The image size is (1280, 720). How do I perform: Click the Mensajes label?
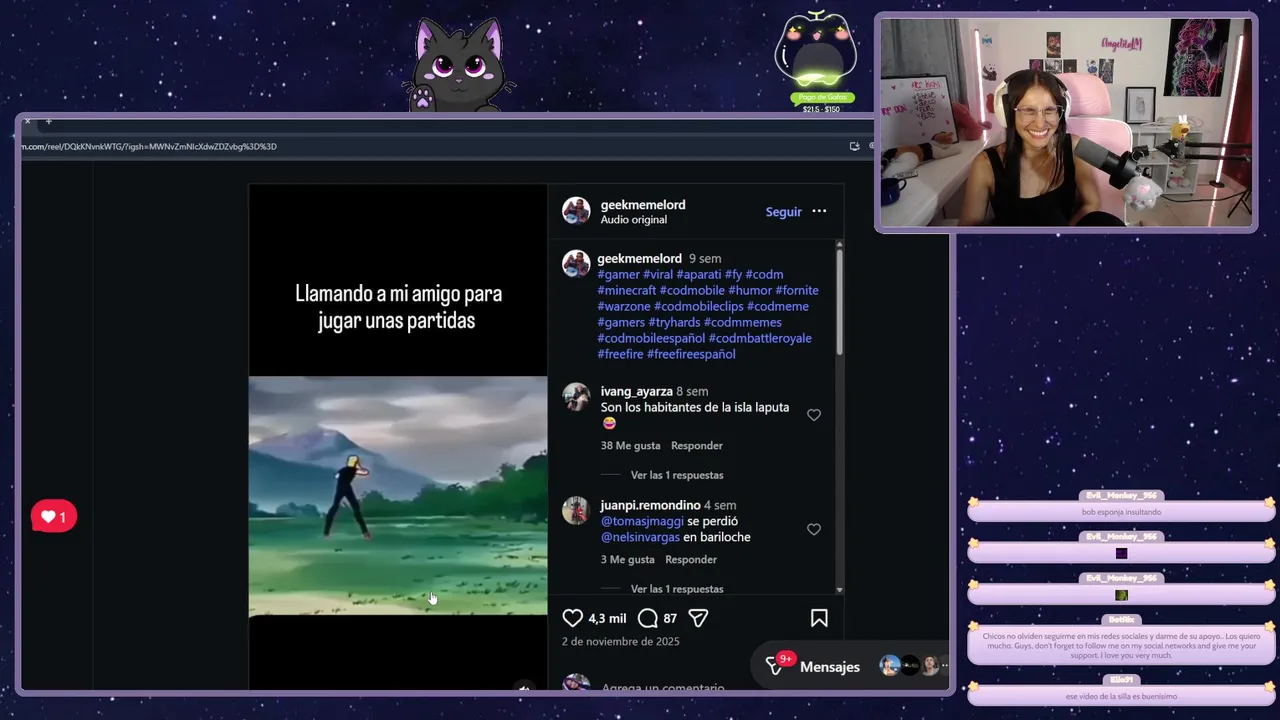pos(830,666)
